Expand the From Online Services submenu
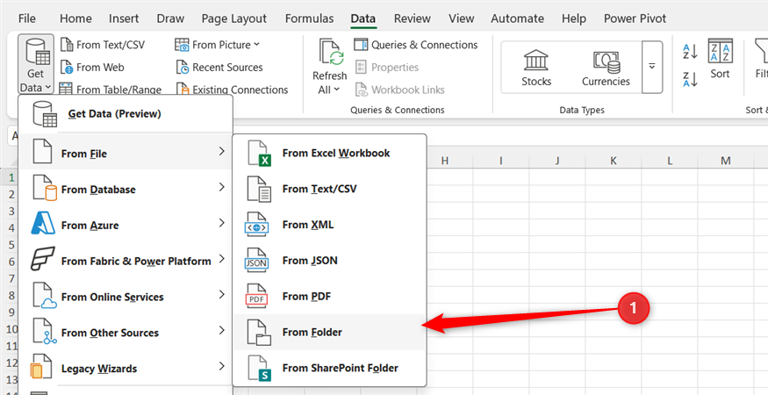The image size is (768, 395). pos(125,296)
